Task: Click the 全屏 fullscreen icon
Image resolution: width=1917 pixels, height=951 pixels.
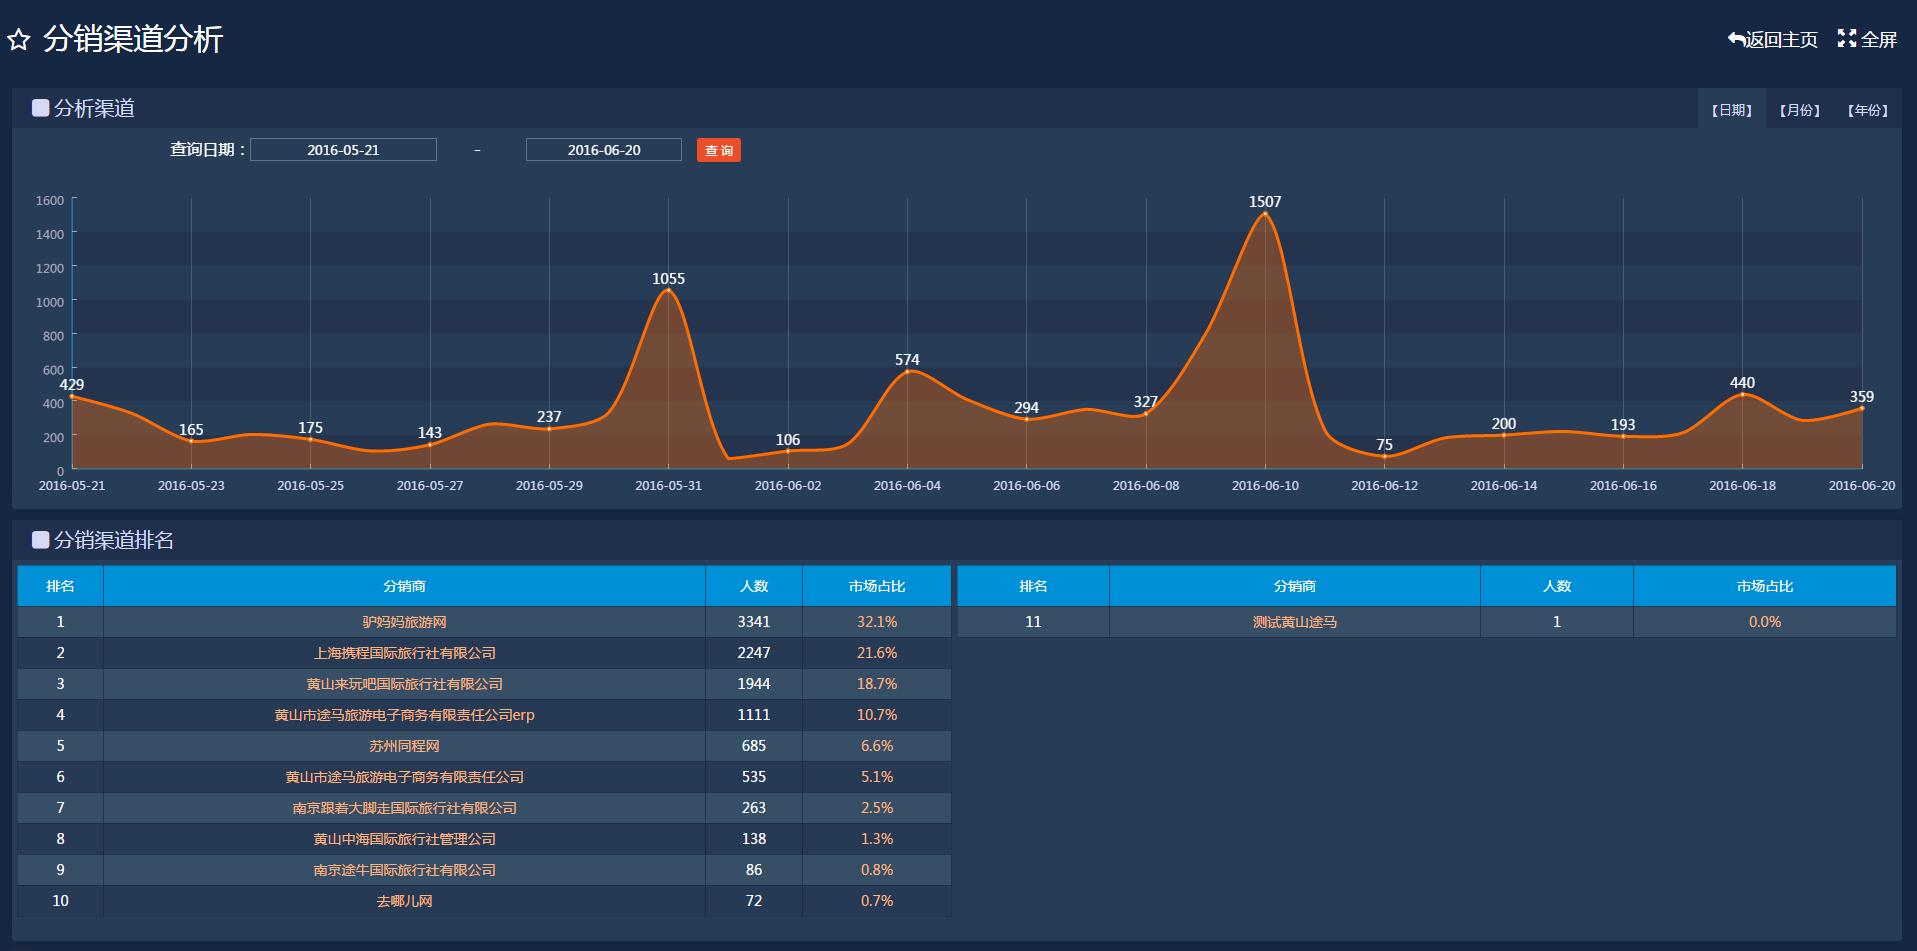Action: [1846, 39]
